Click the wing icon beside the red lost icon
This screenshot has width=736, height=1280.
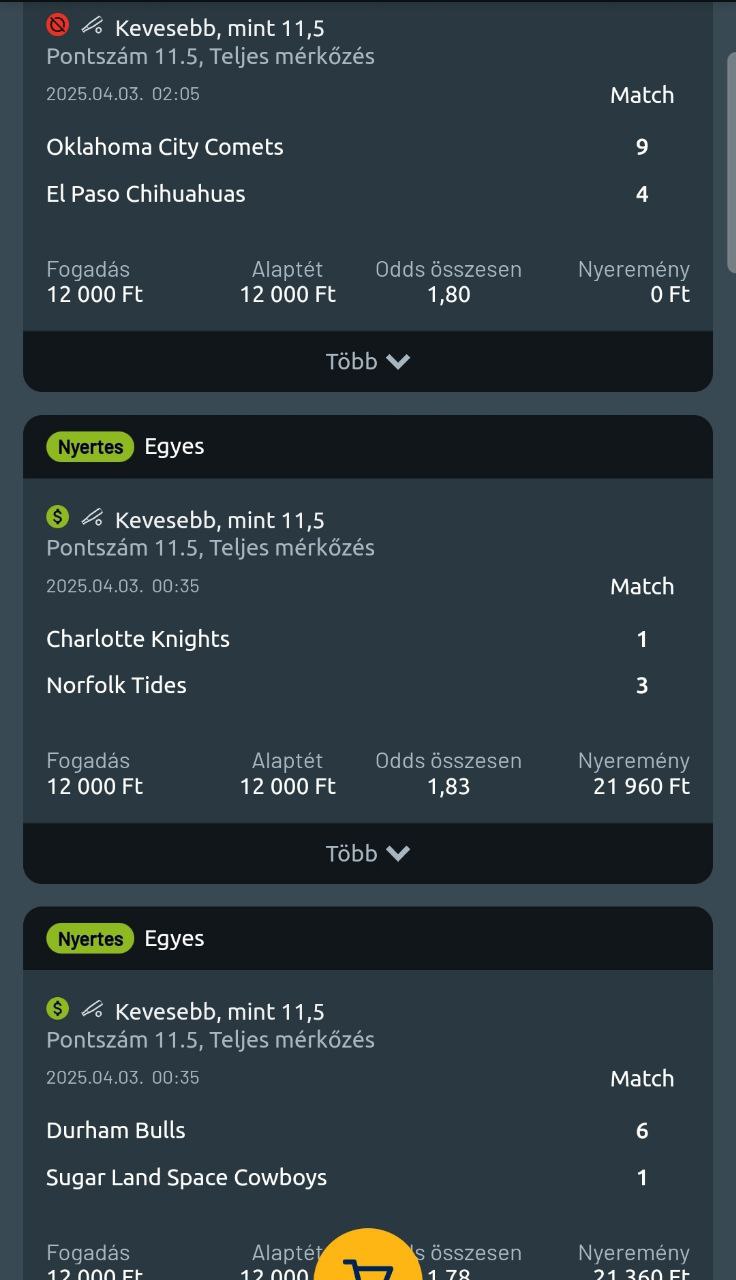[x=92, y=25]
